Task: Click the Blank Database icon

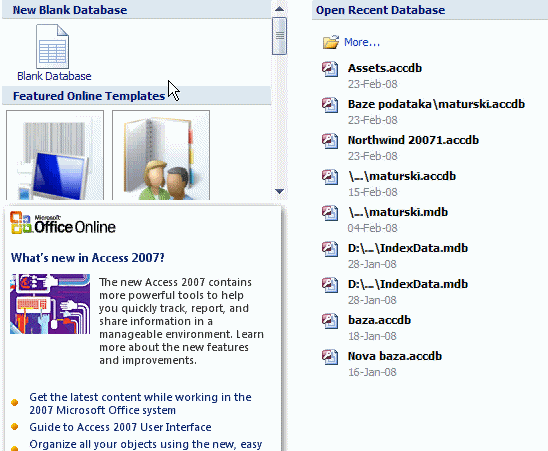Action: [x=52, y=46]
